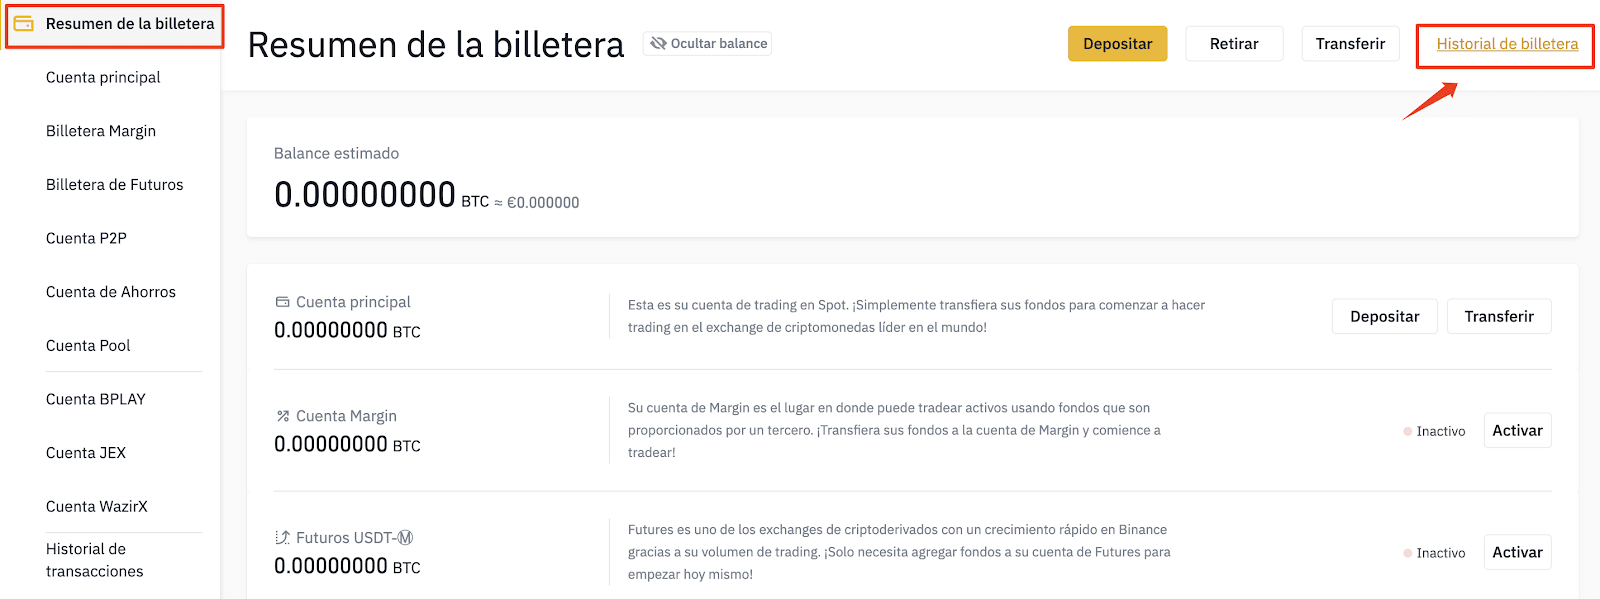Click the Cuenta principal heading in the list
Image resolution: width=1600 pixels, height=599 pixels.
tap(353, 302)
